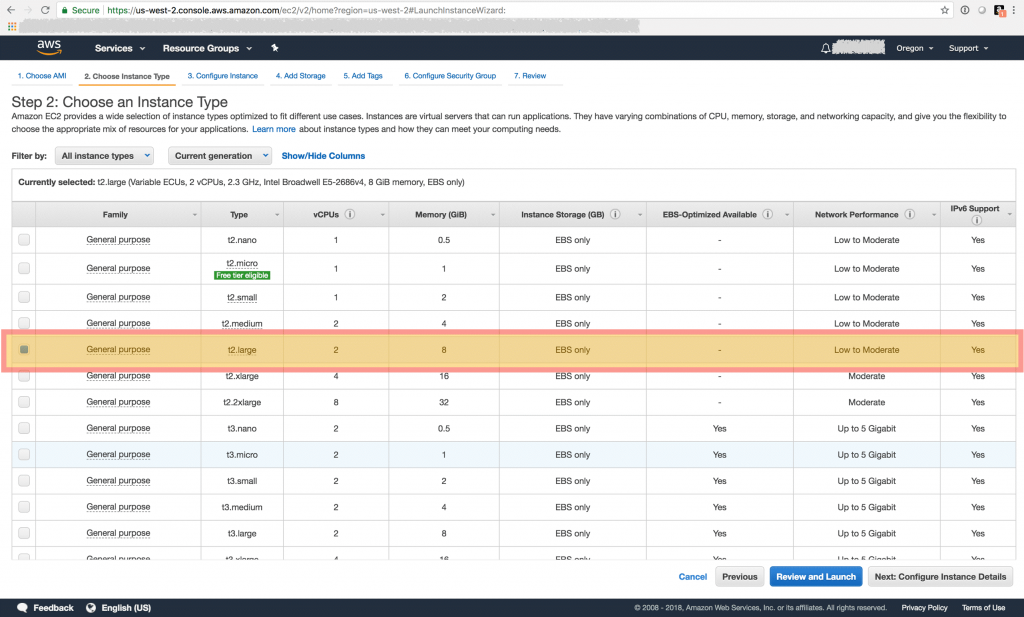Click the t2.2xlarge type cell
Viewport: 1024px width, 617px height.
point(242,402)
